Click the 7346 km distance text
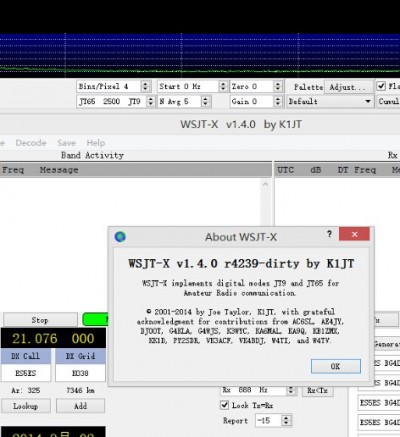This screenshot has width=400, height=437. click(80, 390)
